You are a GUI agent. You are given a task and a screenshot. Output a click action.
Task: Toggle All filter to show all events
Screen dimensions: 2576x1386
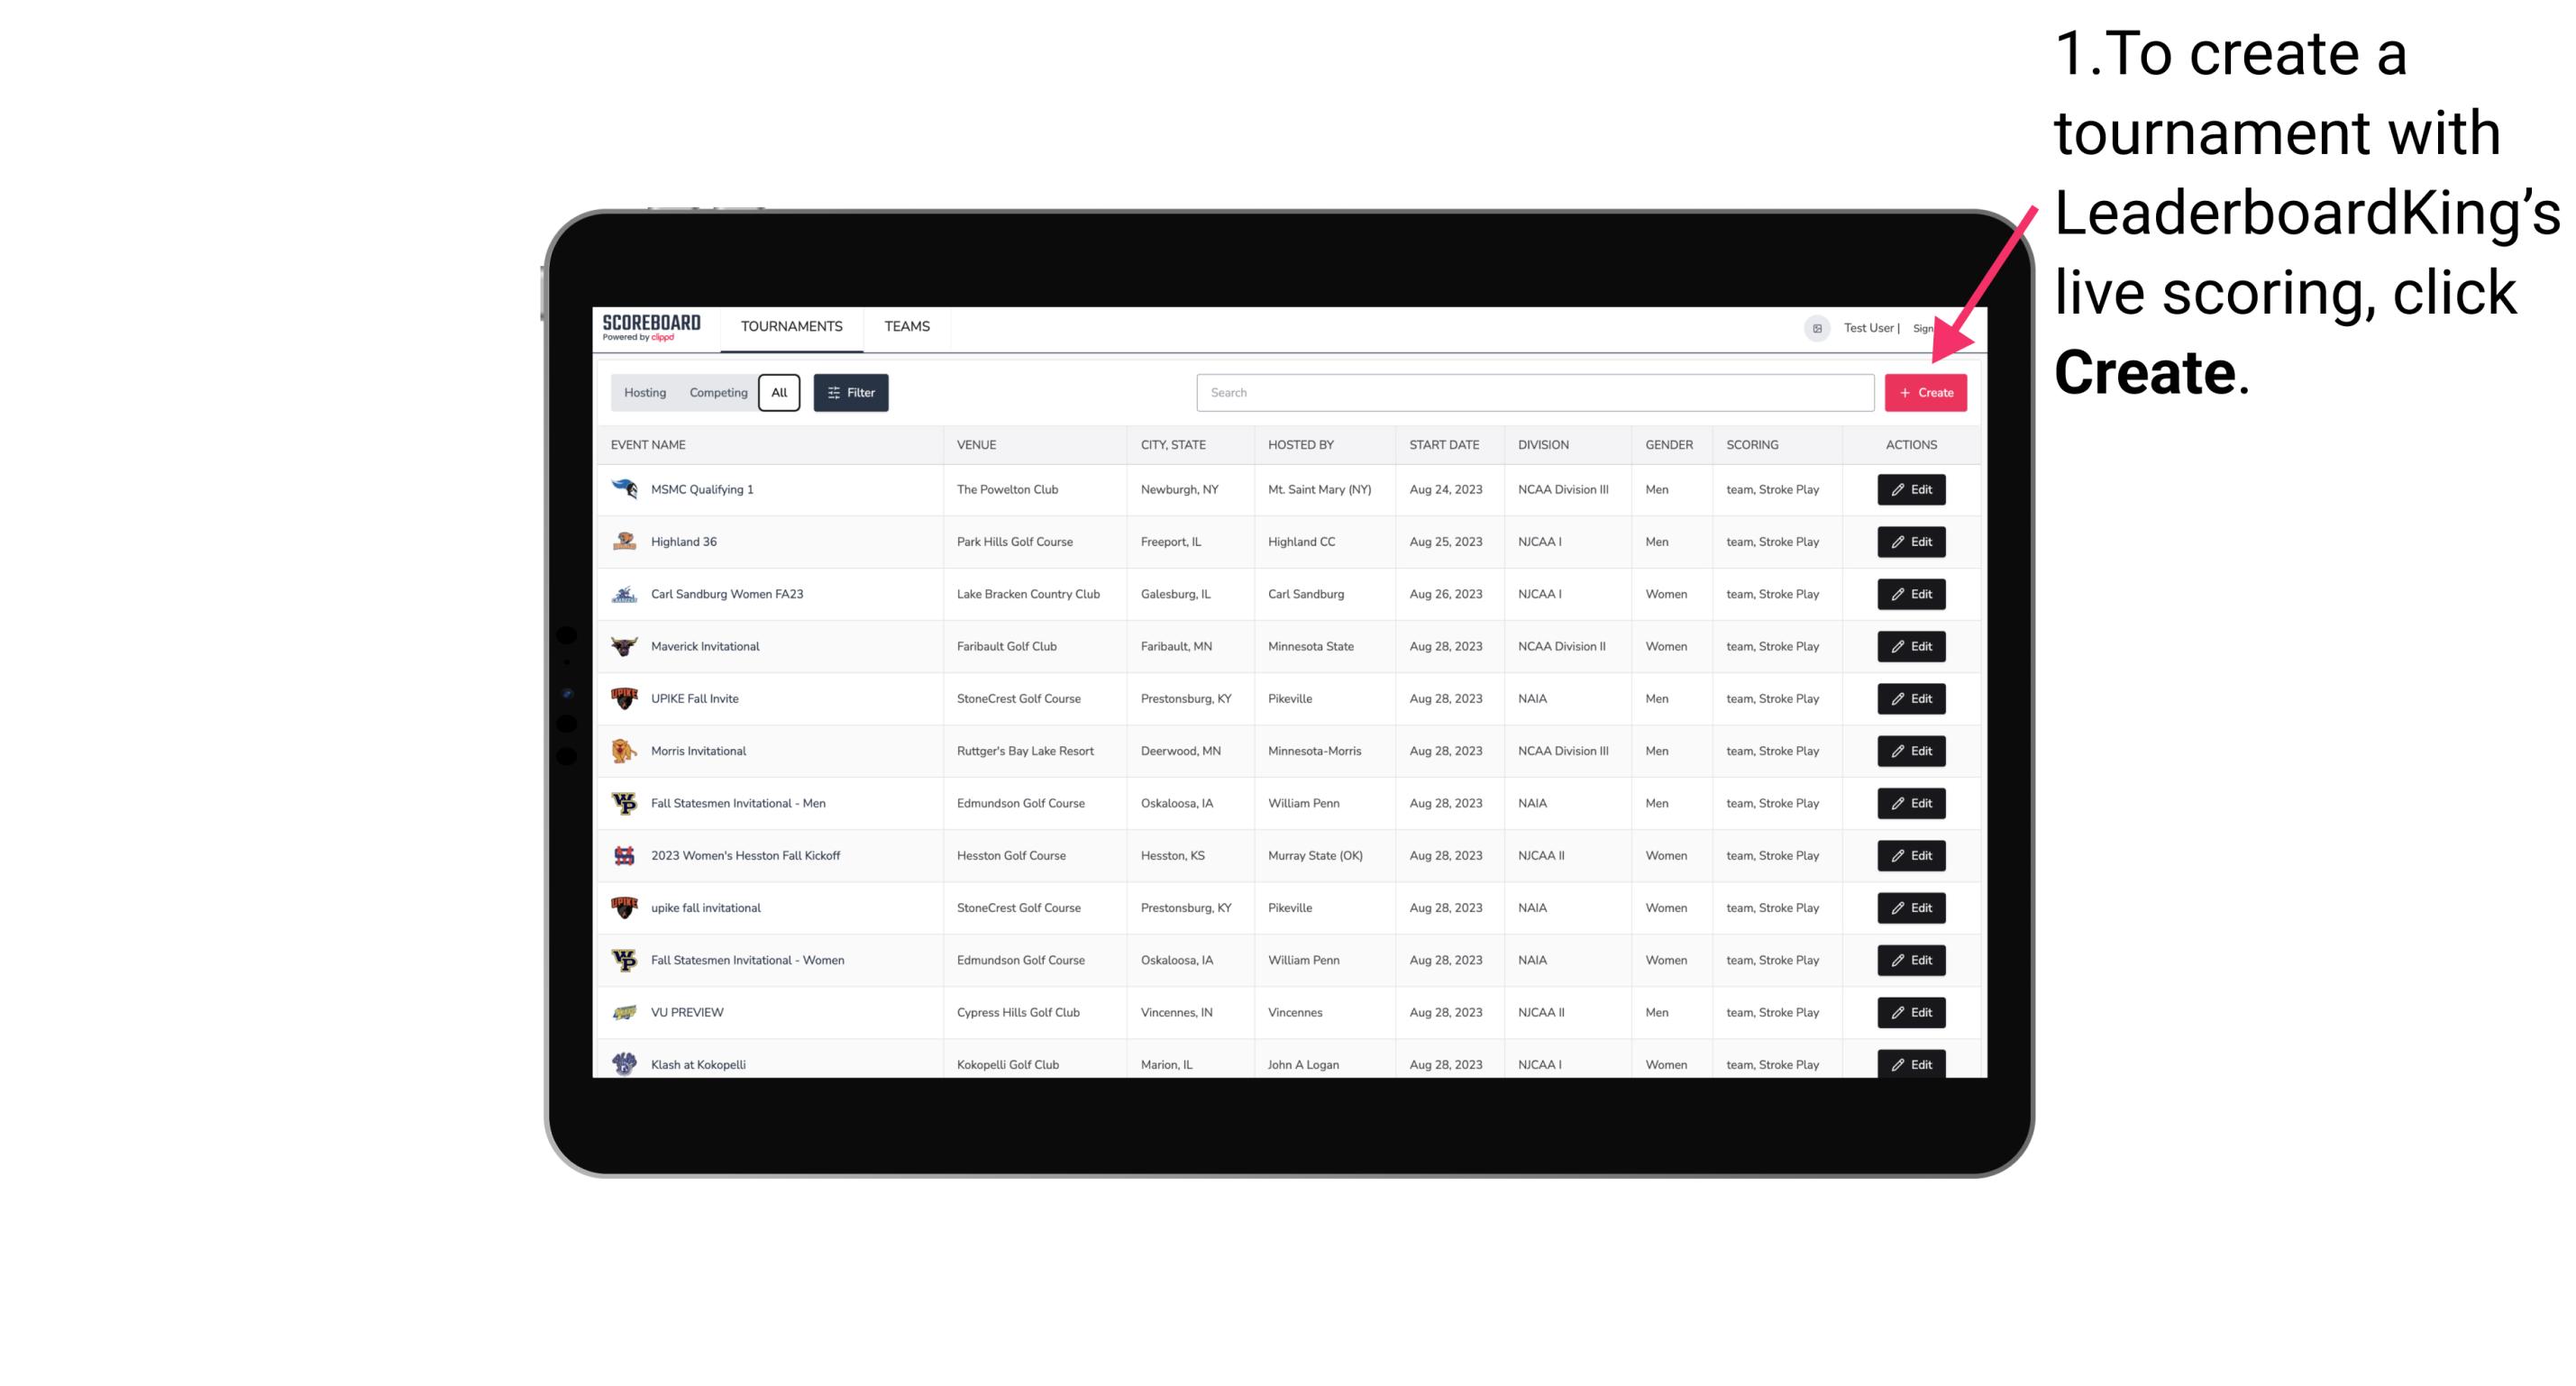pyautogui.click(x=779, y=393)
